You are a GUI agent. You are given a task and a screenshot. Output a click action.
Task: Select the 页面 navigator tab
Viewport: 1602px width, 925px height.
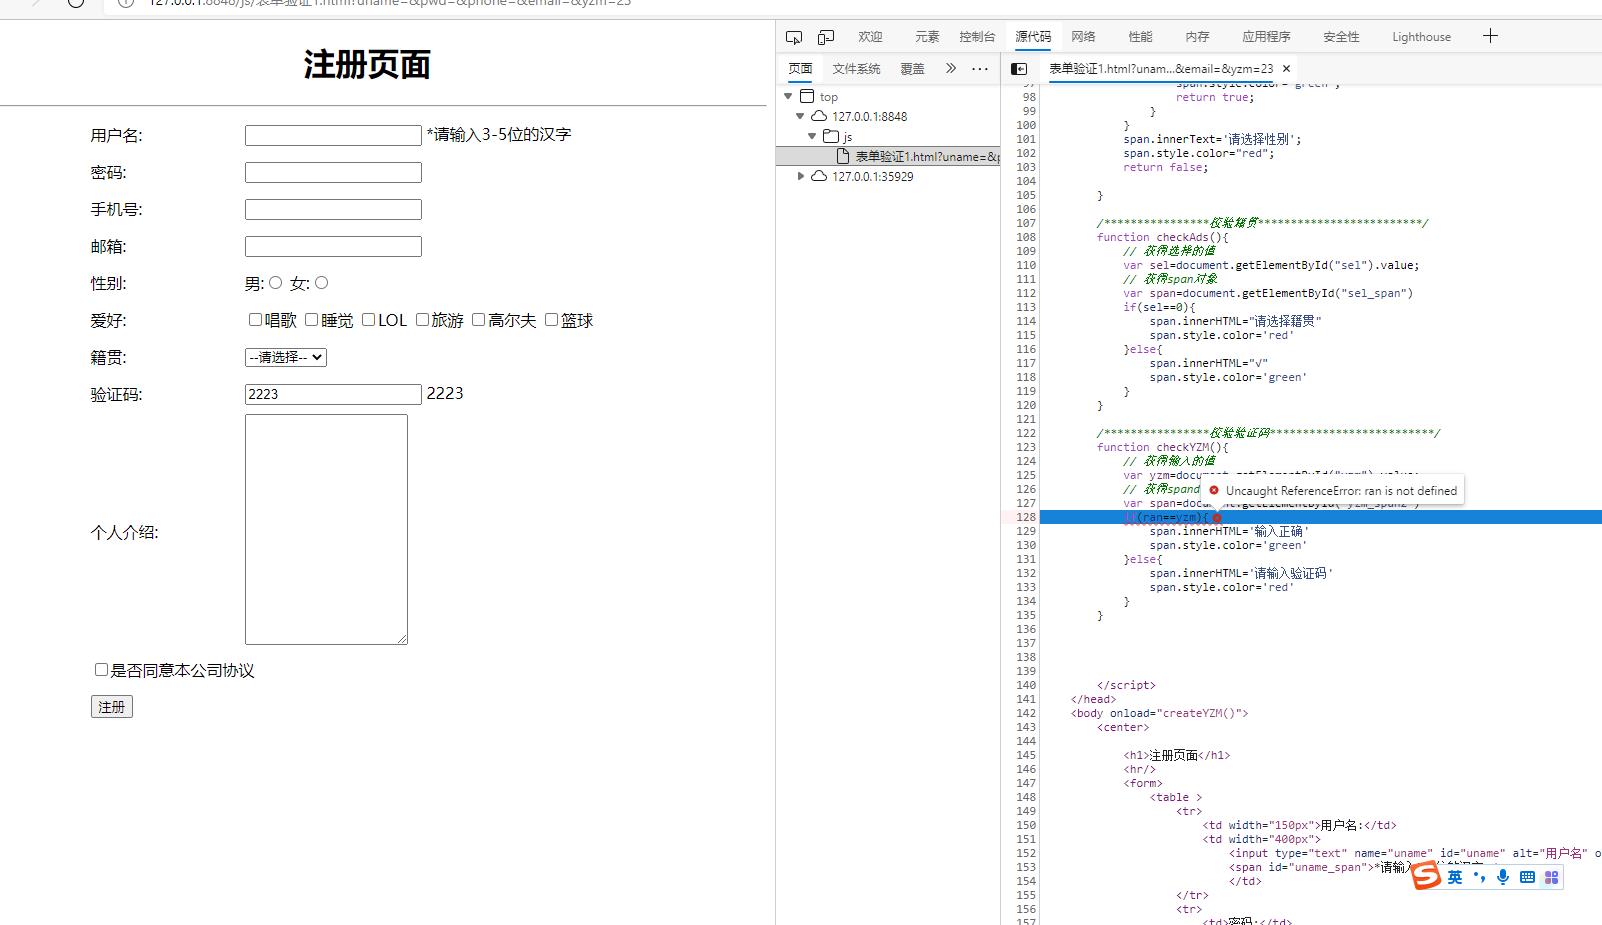click(x=800, y=69)
